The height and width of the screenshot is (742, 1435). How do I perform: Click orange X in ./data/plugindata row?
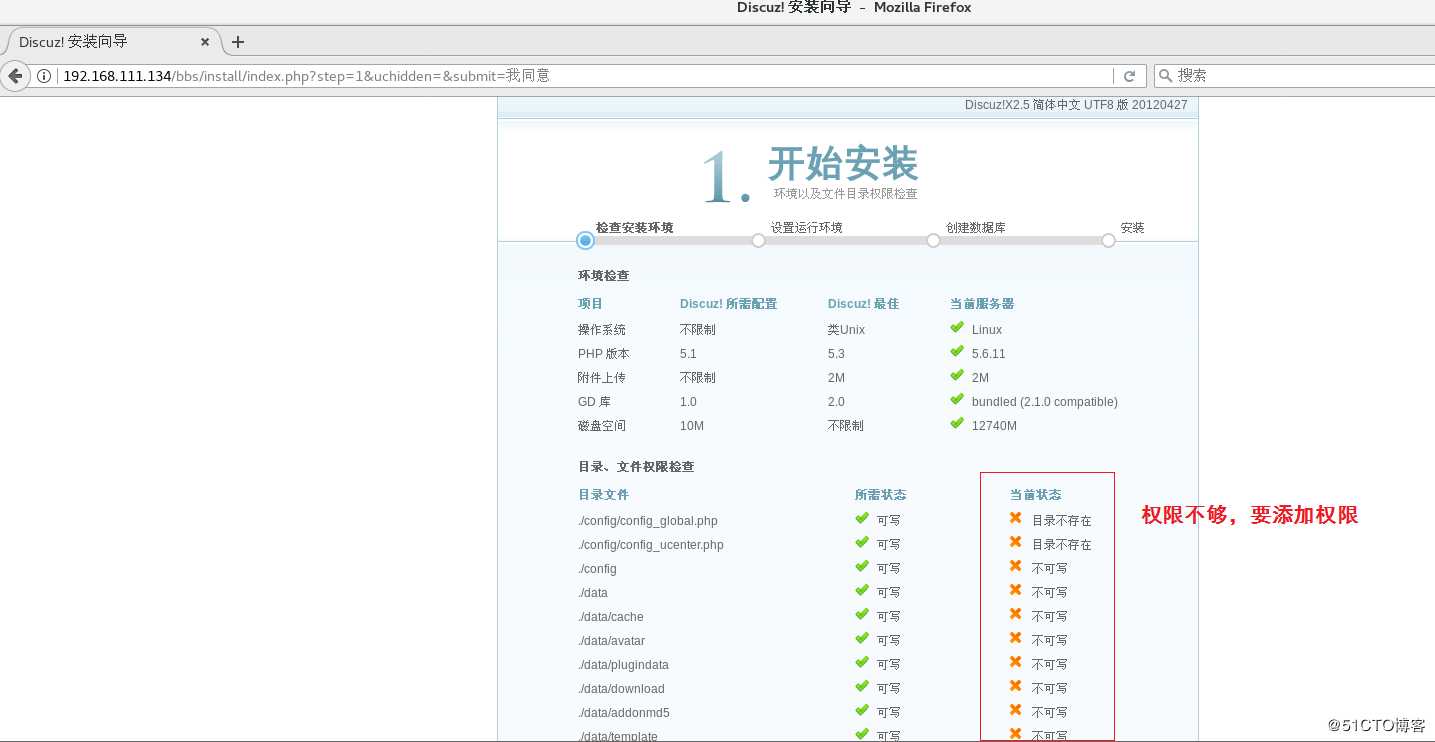[x=1015, y=662]
